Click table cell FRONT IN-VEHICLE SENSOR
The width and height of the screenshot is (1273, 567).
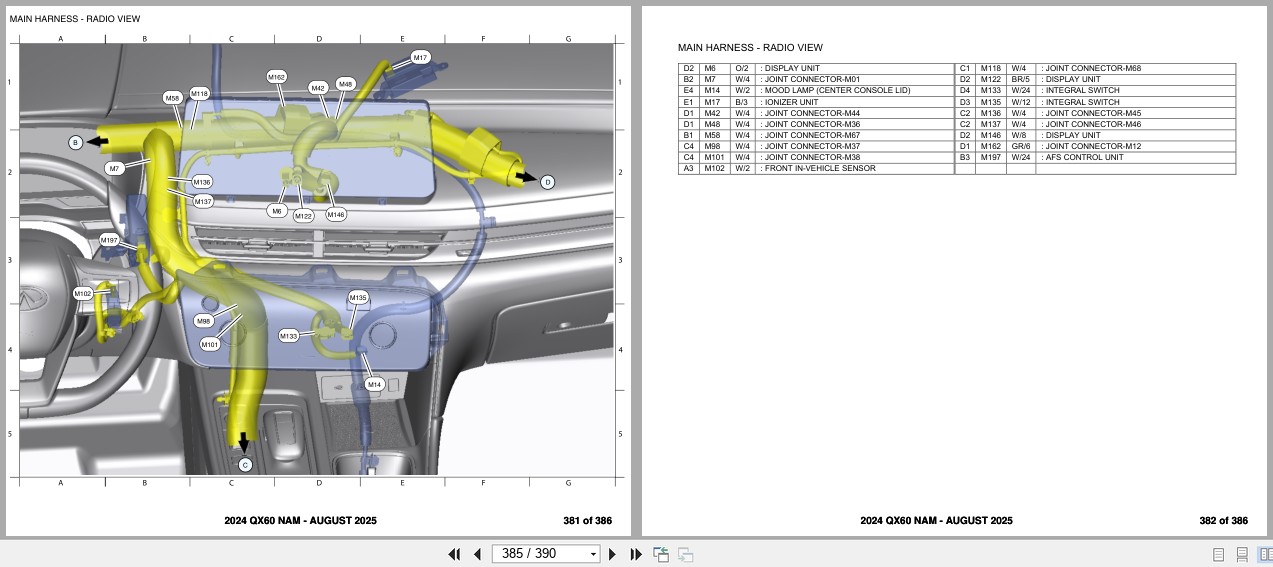tap(855, 169)
